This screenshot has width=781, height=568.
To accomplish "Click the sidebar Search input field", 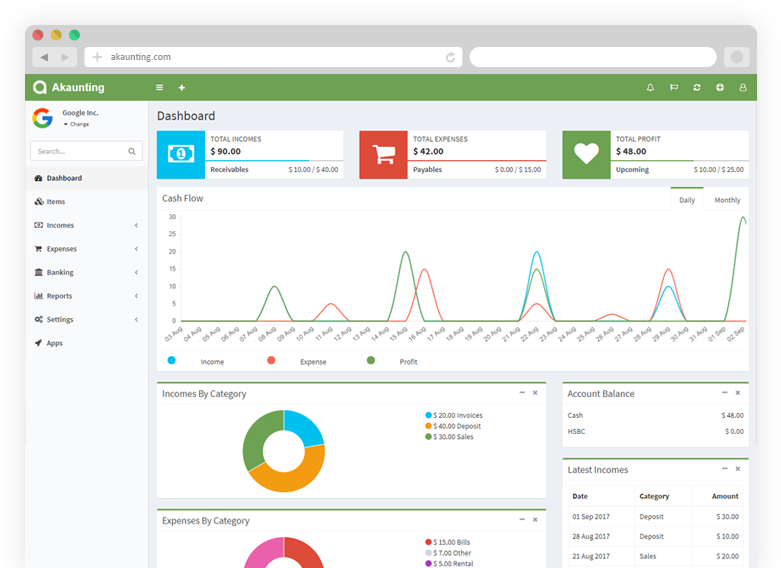I will tap(87, 151).
